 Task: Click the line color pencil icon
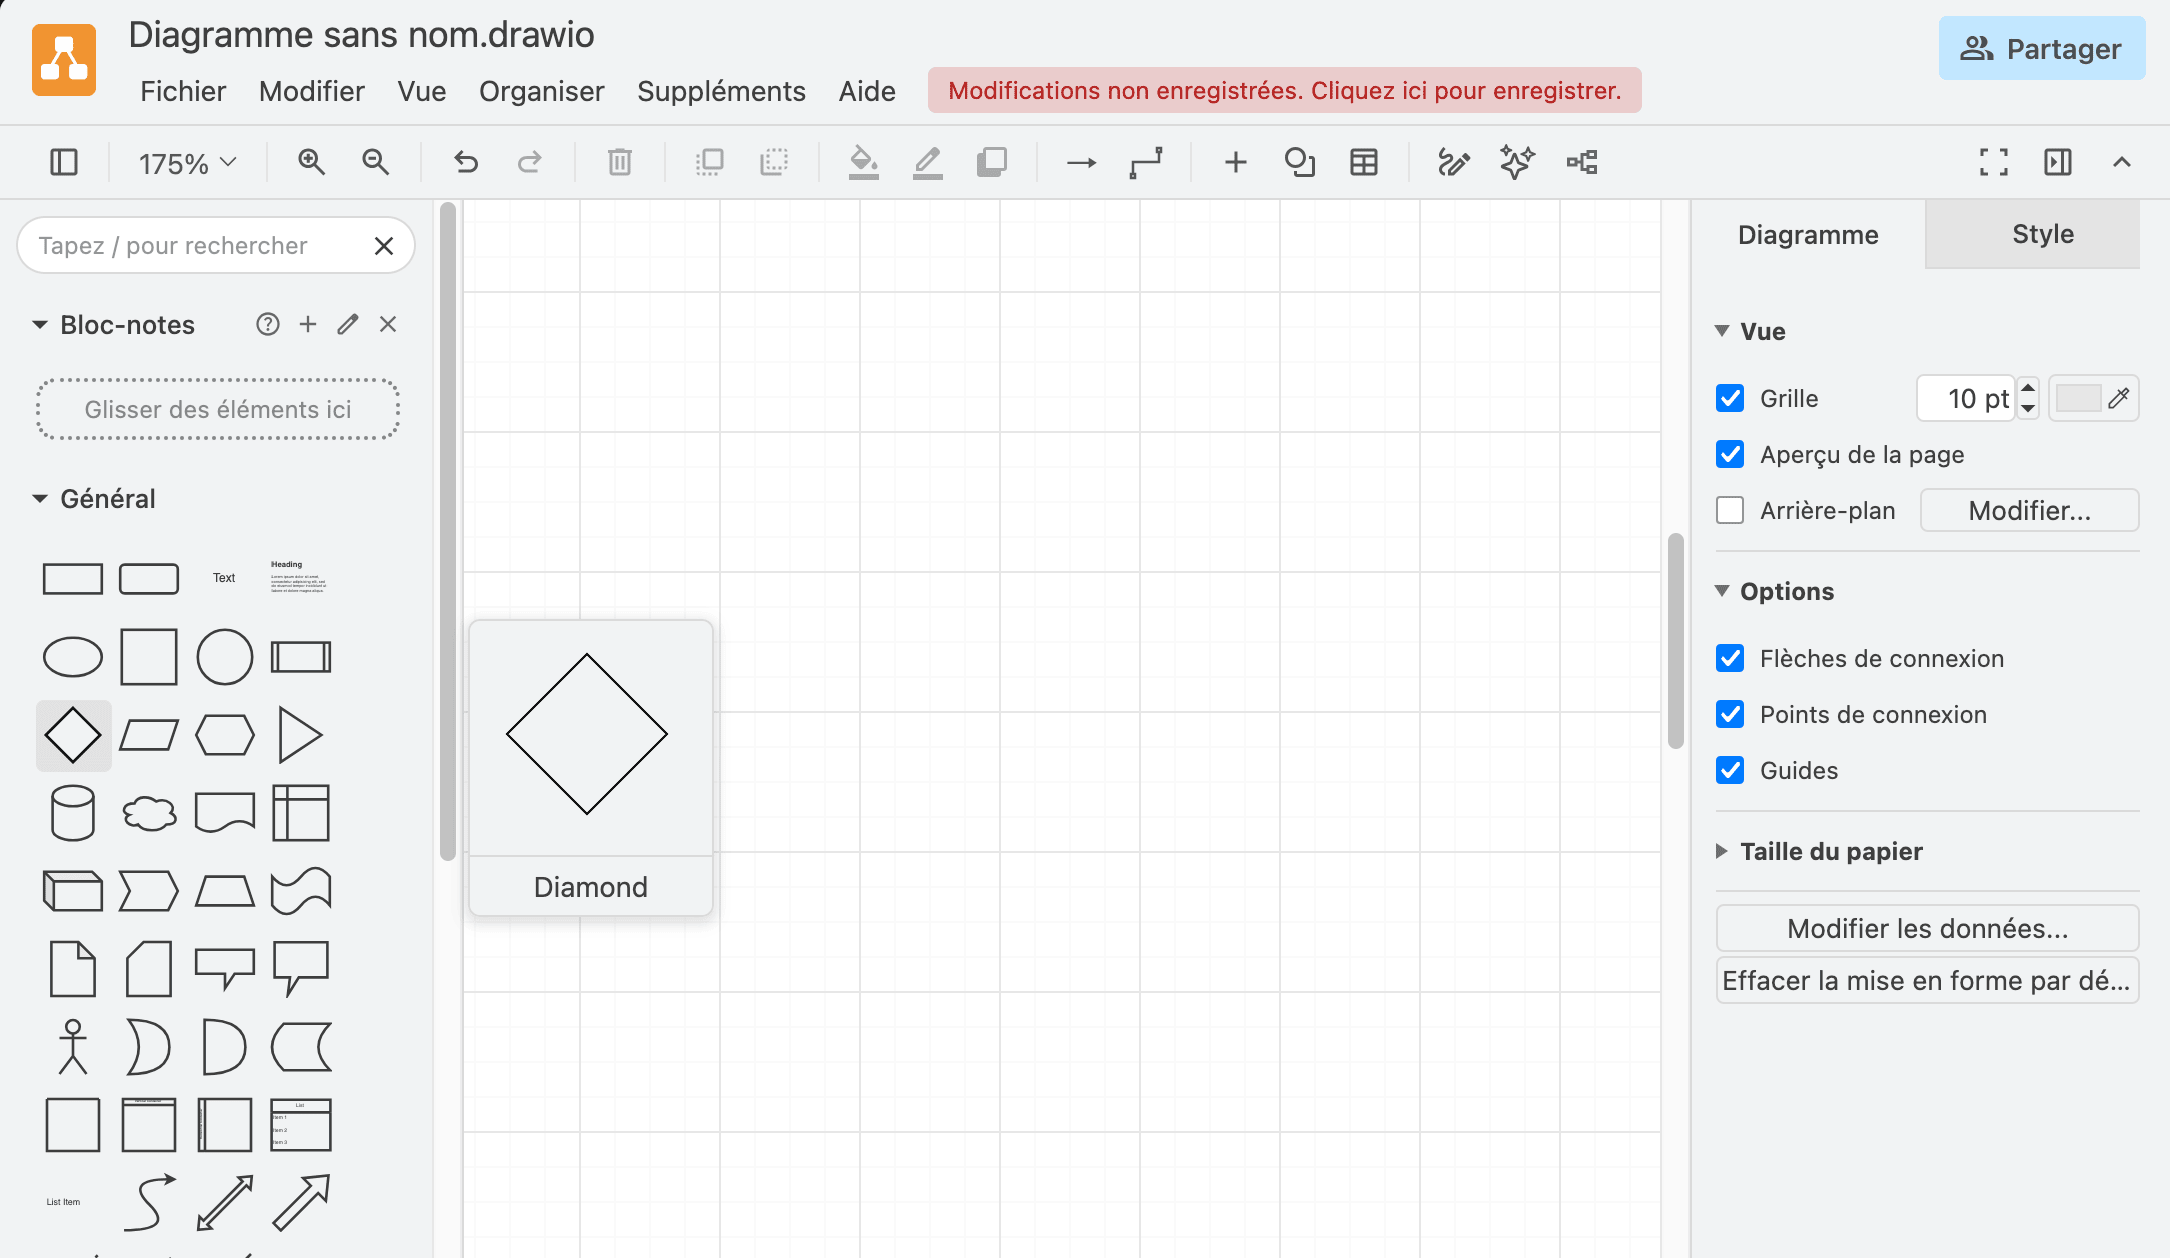tap(928, 162)
